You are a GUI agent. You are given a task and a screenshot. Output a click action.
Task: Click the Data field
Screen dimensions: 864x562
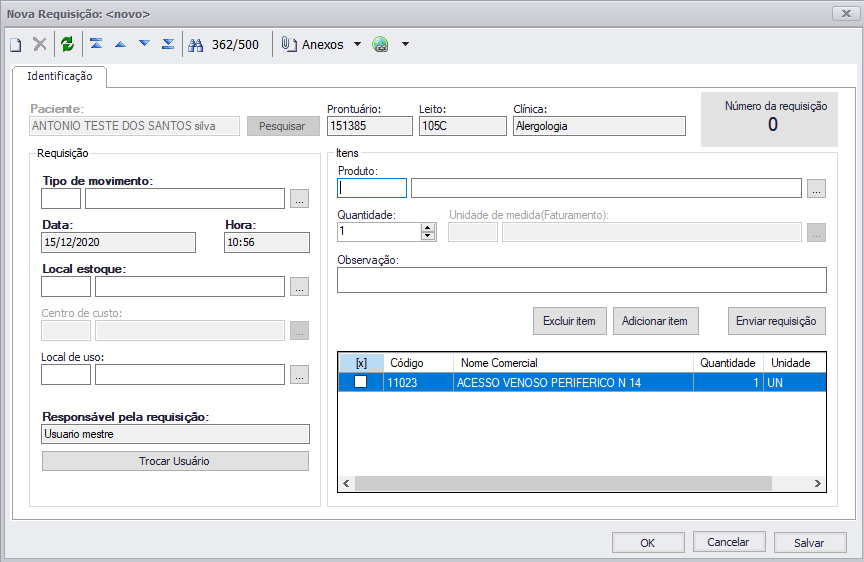(x=118, y=242)
